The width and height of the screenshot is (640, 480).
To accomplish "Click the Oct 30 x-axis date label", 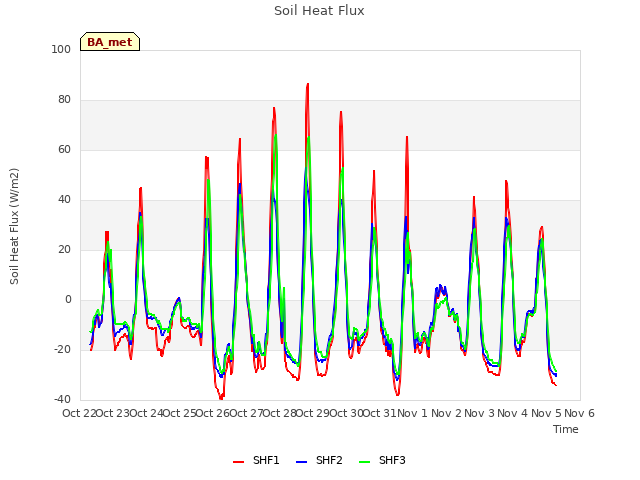I will (x=346, y=413).
